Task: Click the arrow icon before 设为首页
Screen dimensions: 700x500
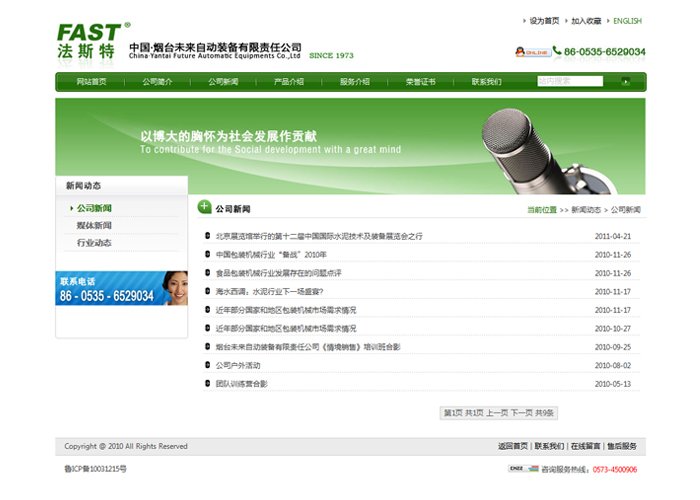Action: pyautogui.click(x=524, y=21)
